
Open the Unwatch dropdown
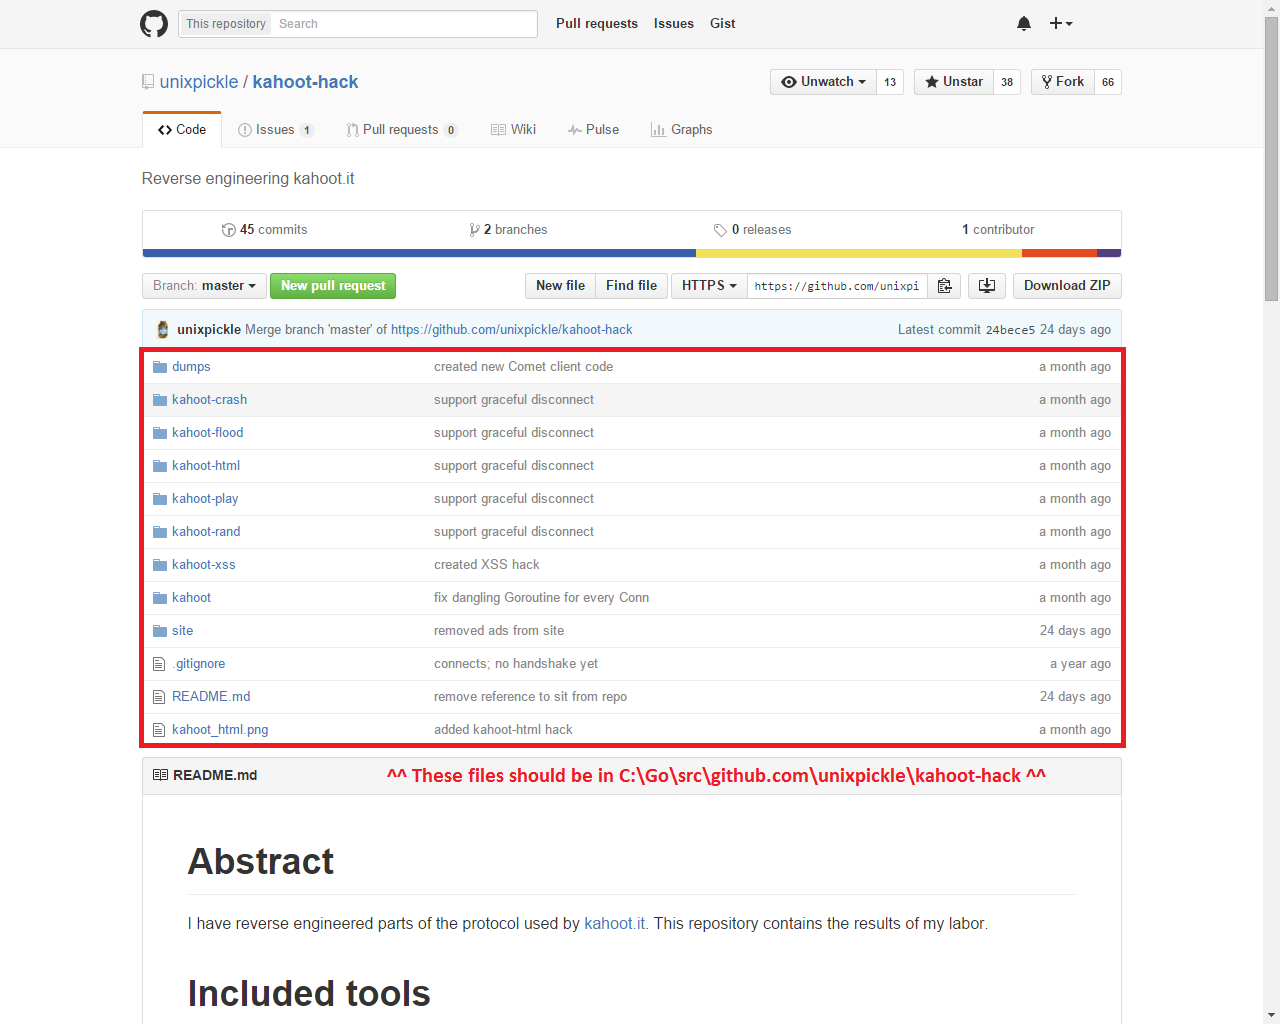[823, 82]
